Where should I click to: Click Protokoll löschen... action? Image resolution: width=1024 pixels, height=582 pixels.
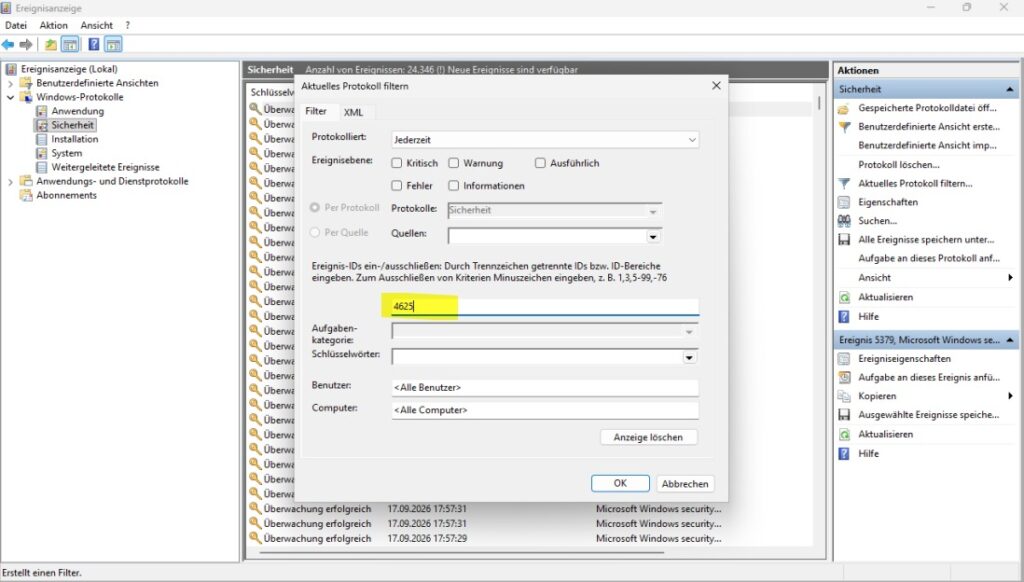point(899,165)
